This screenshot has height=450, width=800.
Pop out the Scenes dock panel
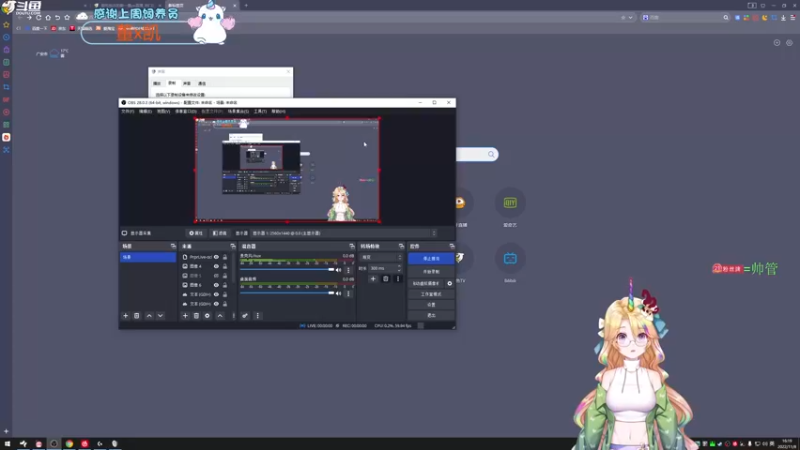[x=173, y=246]
